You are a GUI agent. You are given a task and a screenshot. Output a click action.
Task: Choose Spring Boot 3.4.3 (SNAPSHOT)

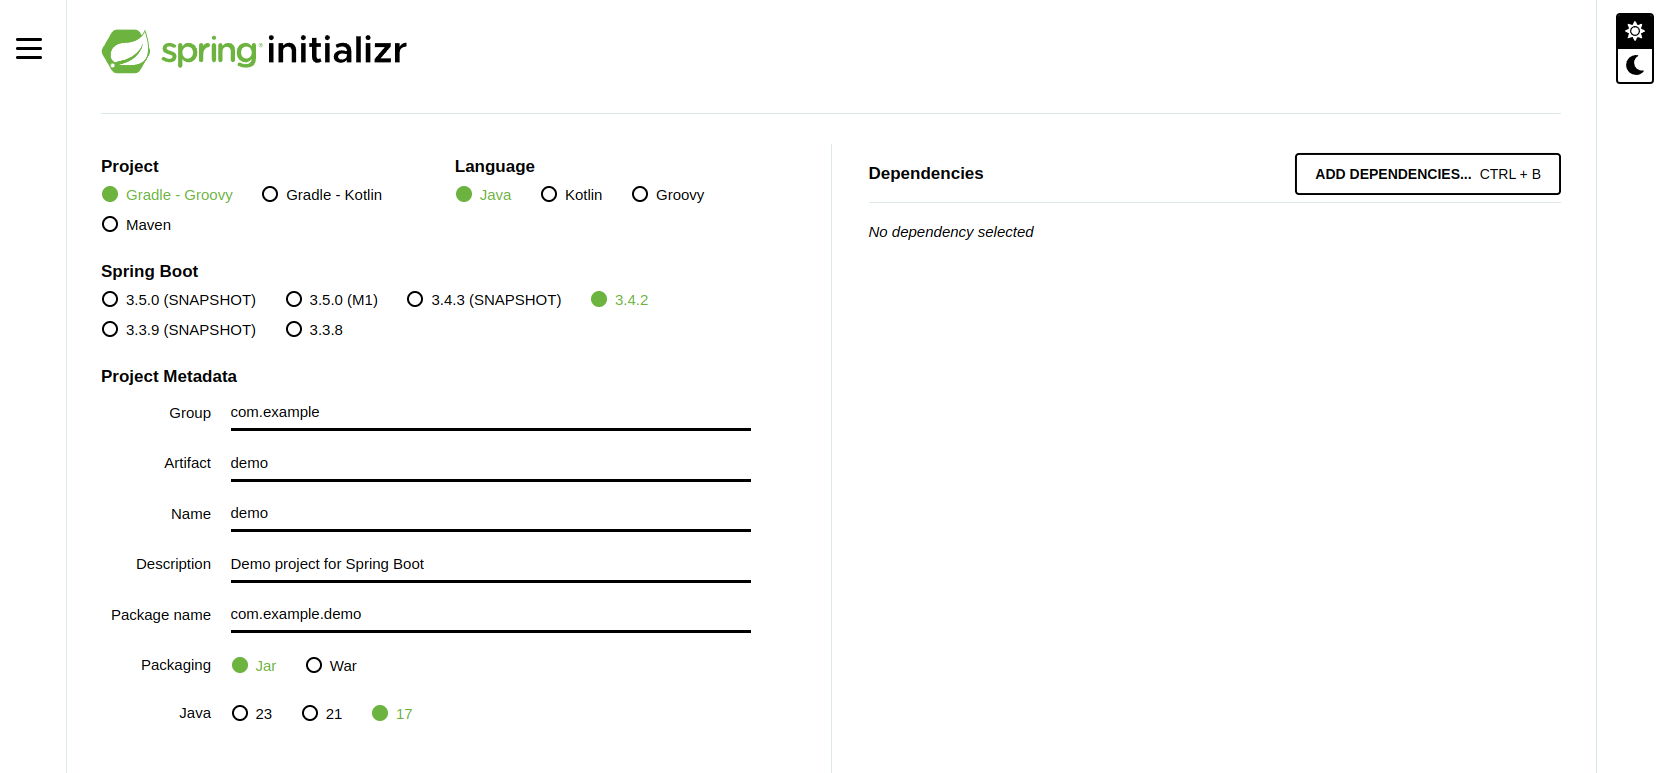pos(485,300)
